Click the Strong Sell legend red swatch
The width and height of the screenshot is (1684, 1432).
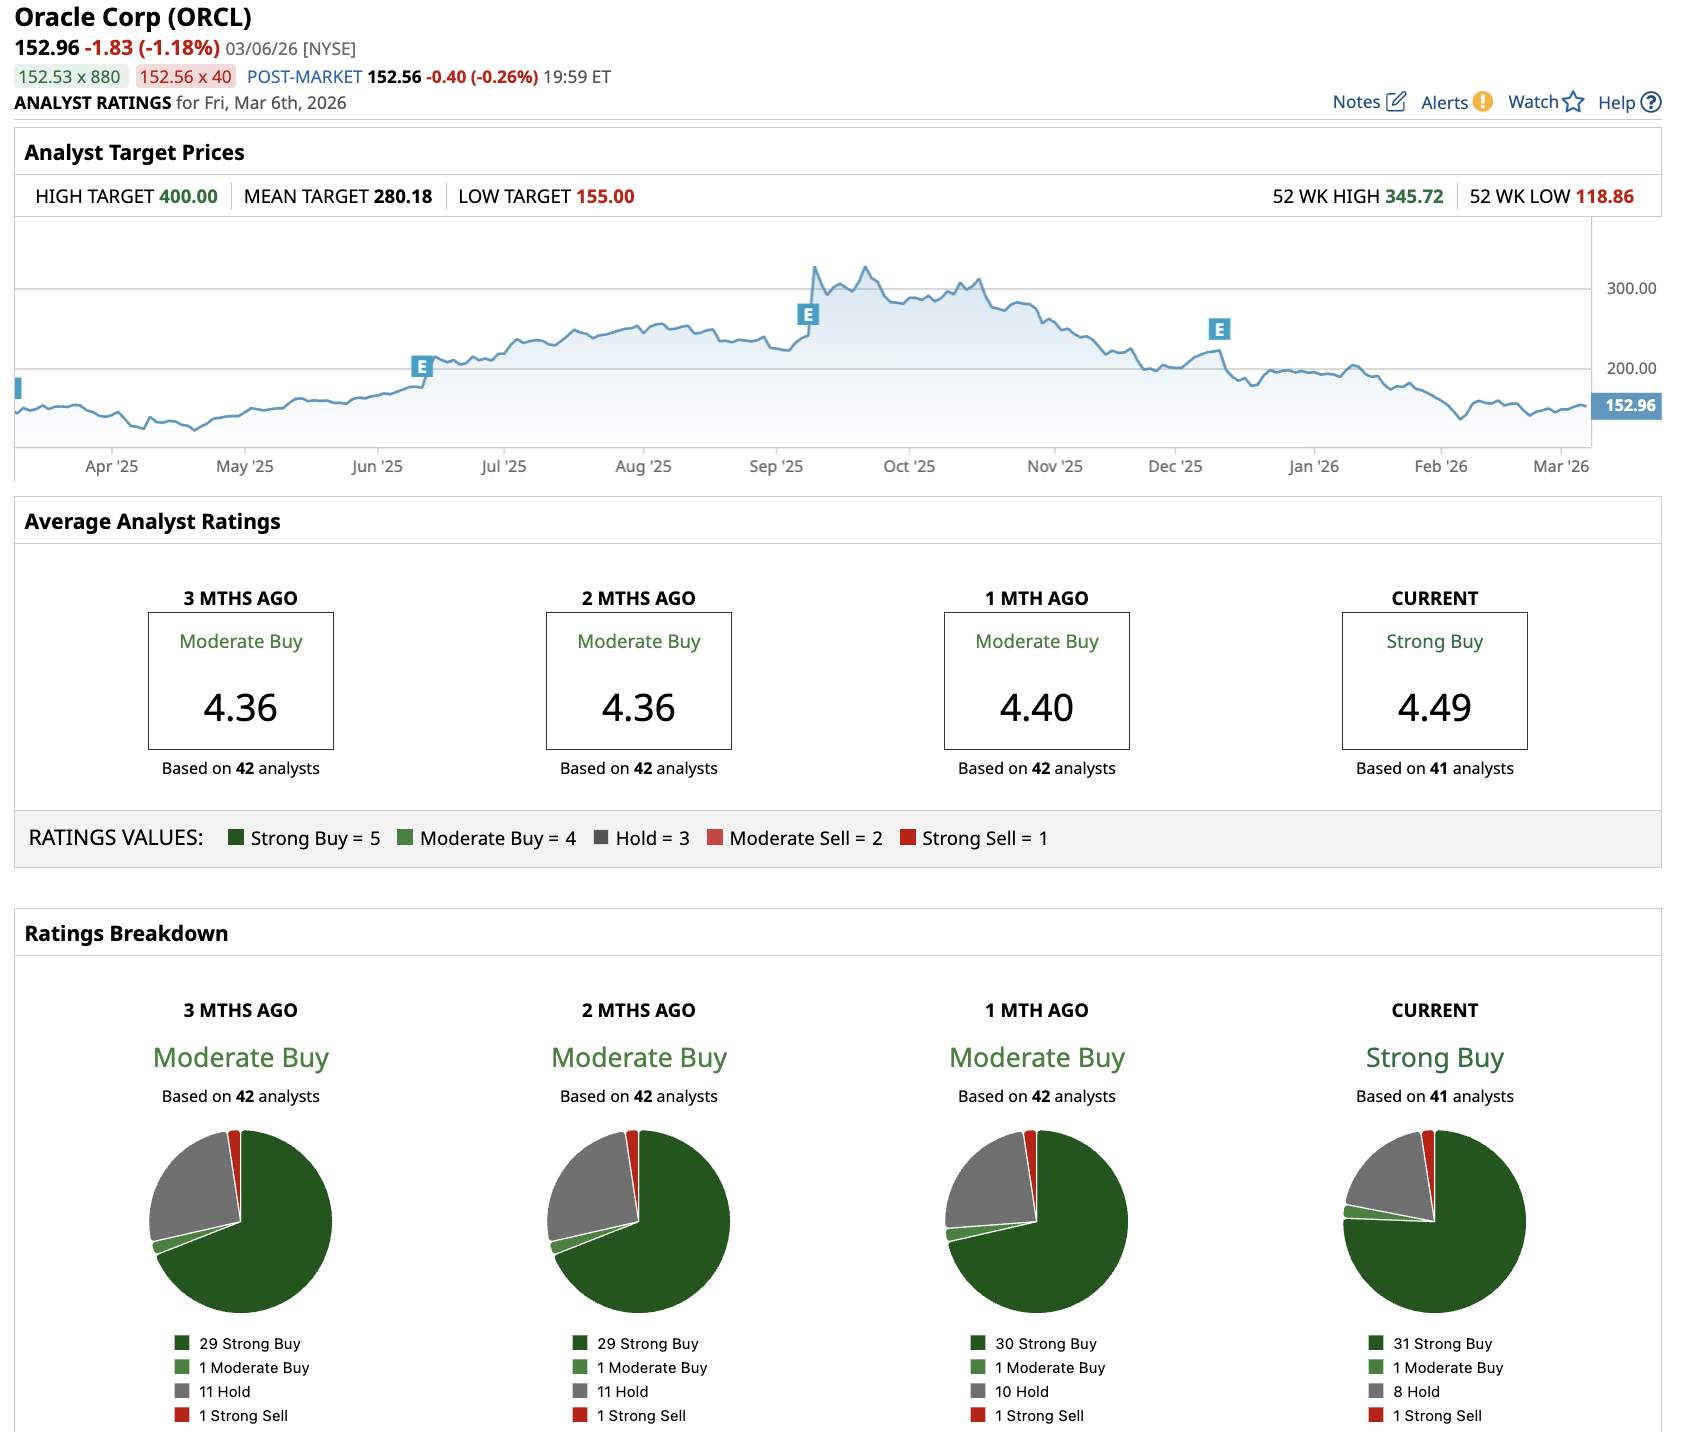(908, 837)
